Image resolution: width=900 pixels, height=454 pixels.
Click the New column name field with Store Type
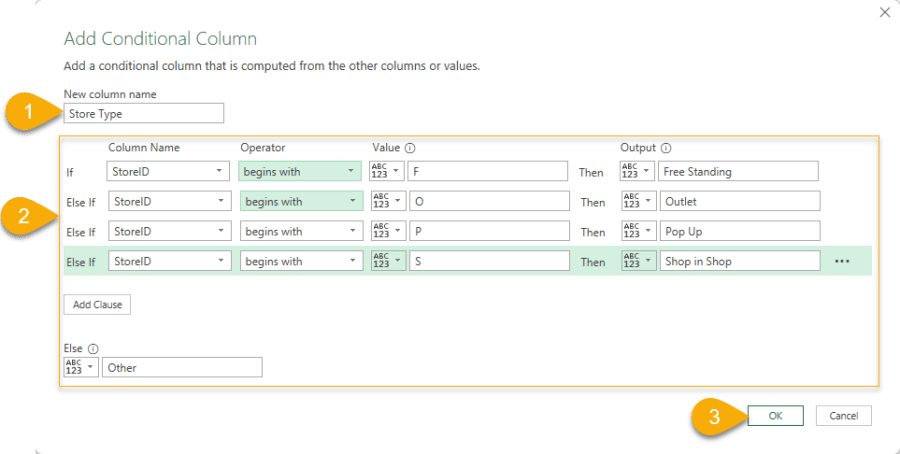click(x=144, y=113)
